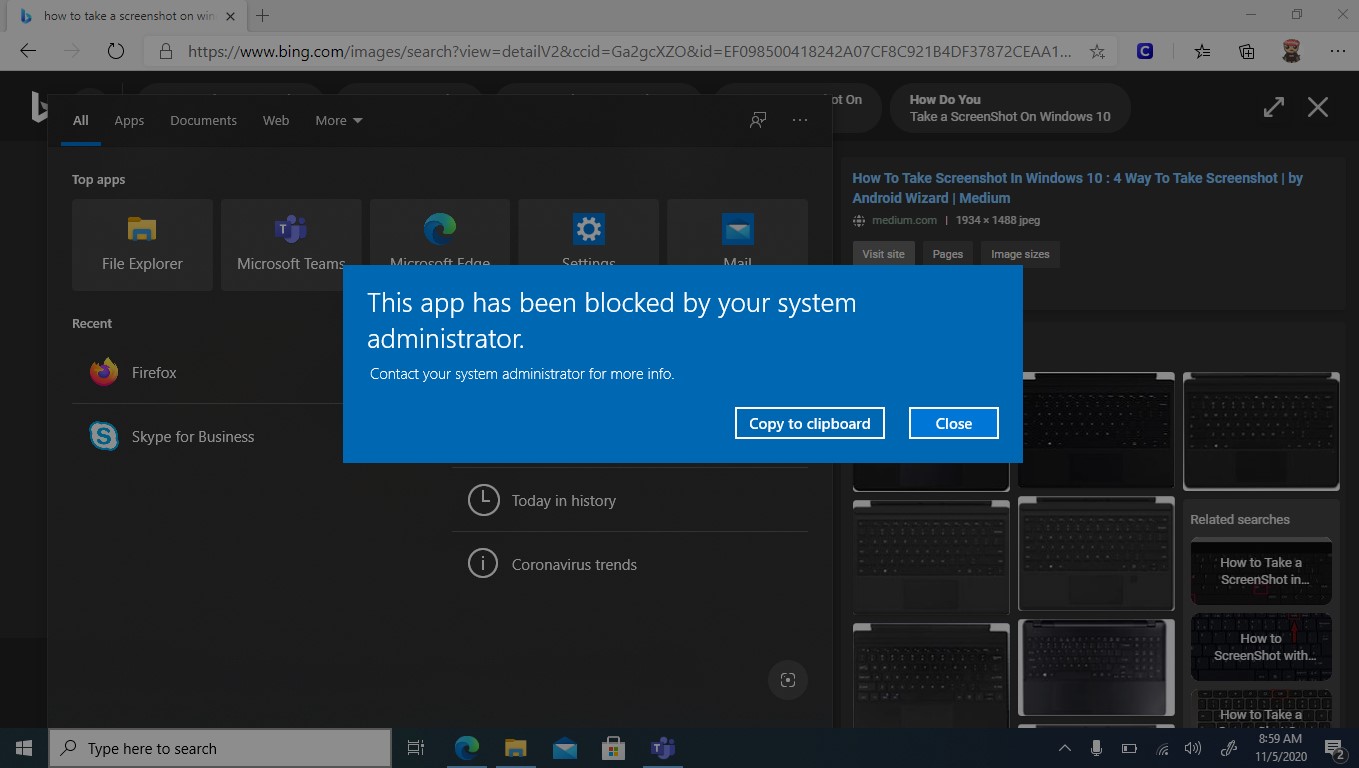The height and width of the screenshot is (768, 1359).
Task: Open the Mail tile in Top apps
Action: [x=737, y=232]
